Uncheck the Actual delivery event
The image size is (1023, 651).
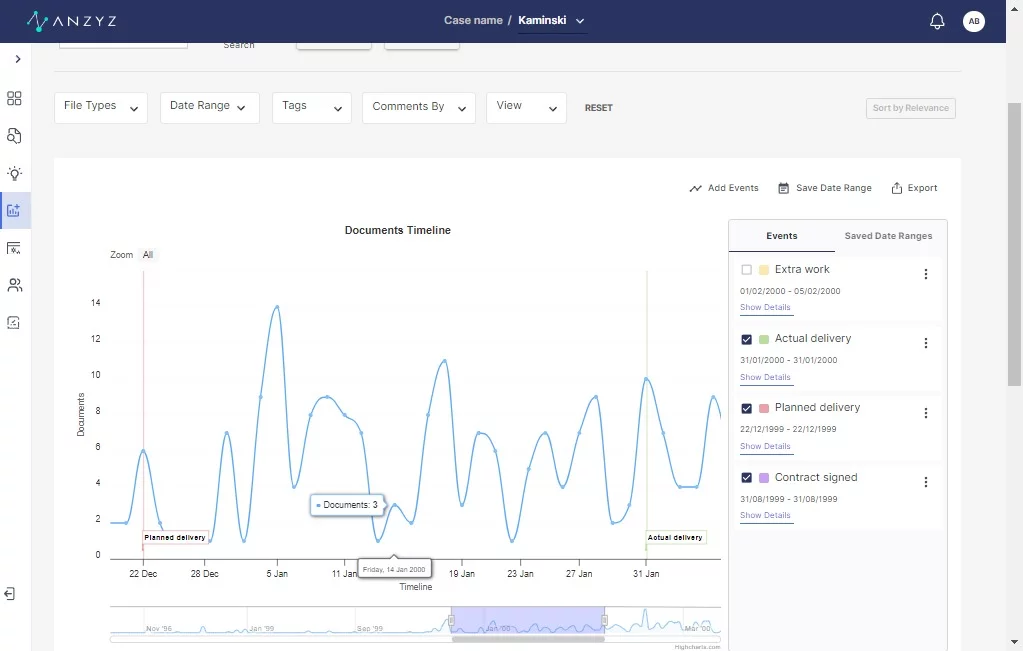click(746, 339)
